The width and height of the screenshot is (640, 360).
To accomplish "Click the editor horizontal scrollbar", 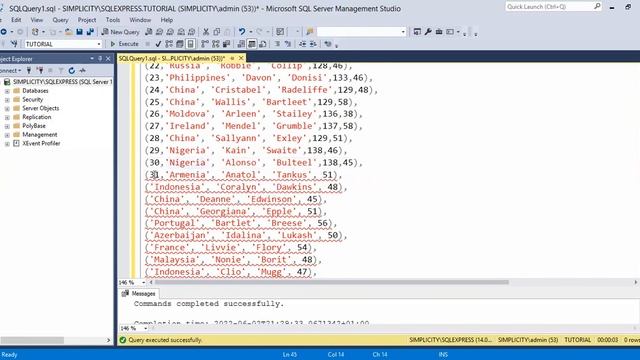I will [332, 282].
